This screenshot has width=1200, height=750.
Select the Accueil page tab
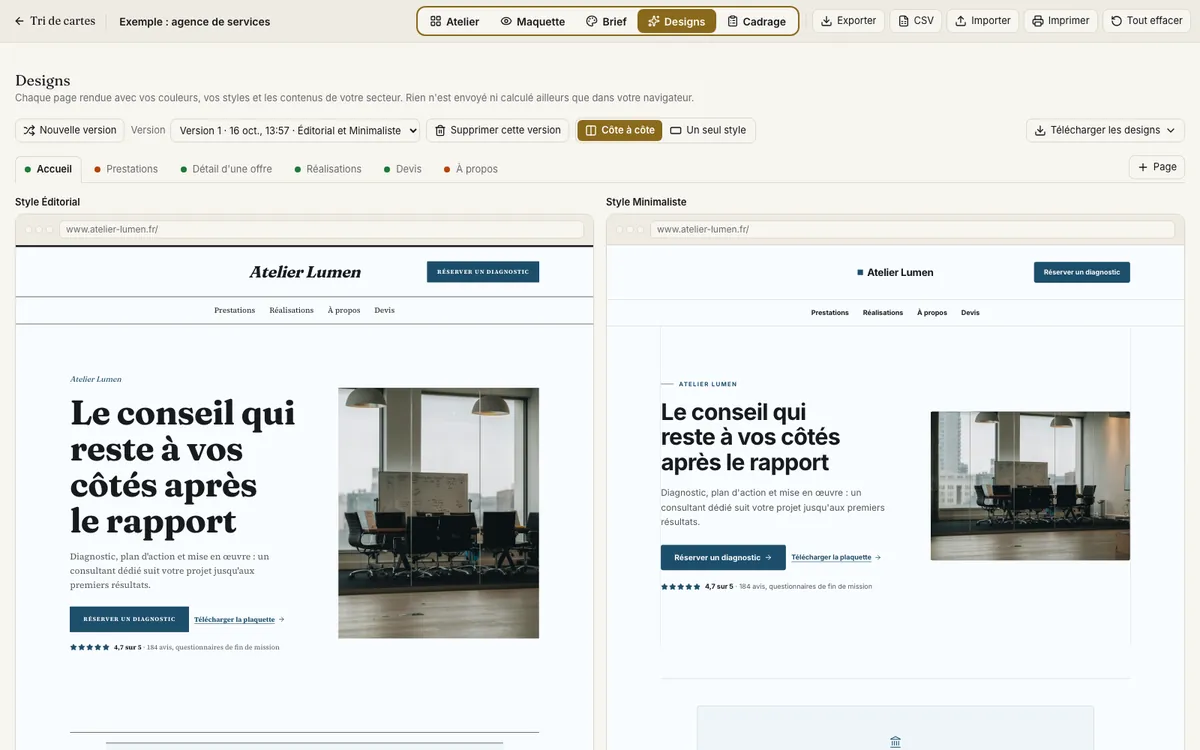click(x=48, y=169)
